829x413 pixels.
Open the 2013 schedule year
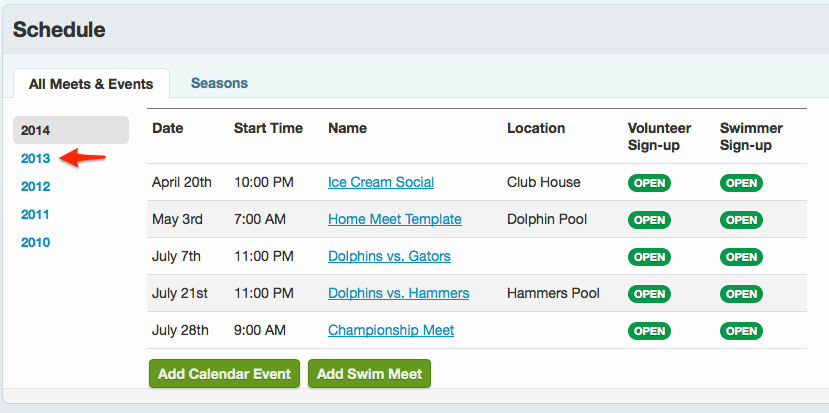pyautogui.click(x=36, y=158)
